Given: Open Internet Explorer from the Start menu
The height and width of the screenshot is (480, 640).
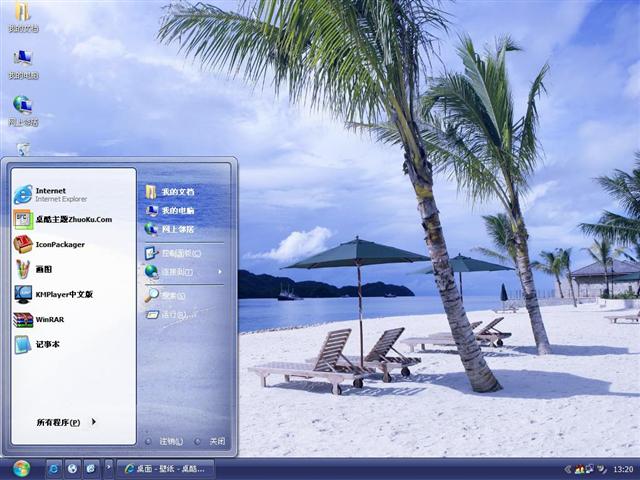Looking at the screenshot, I should click(60, 194).
